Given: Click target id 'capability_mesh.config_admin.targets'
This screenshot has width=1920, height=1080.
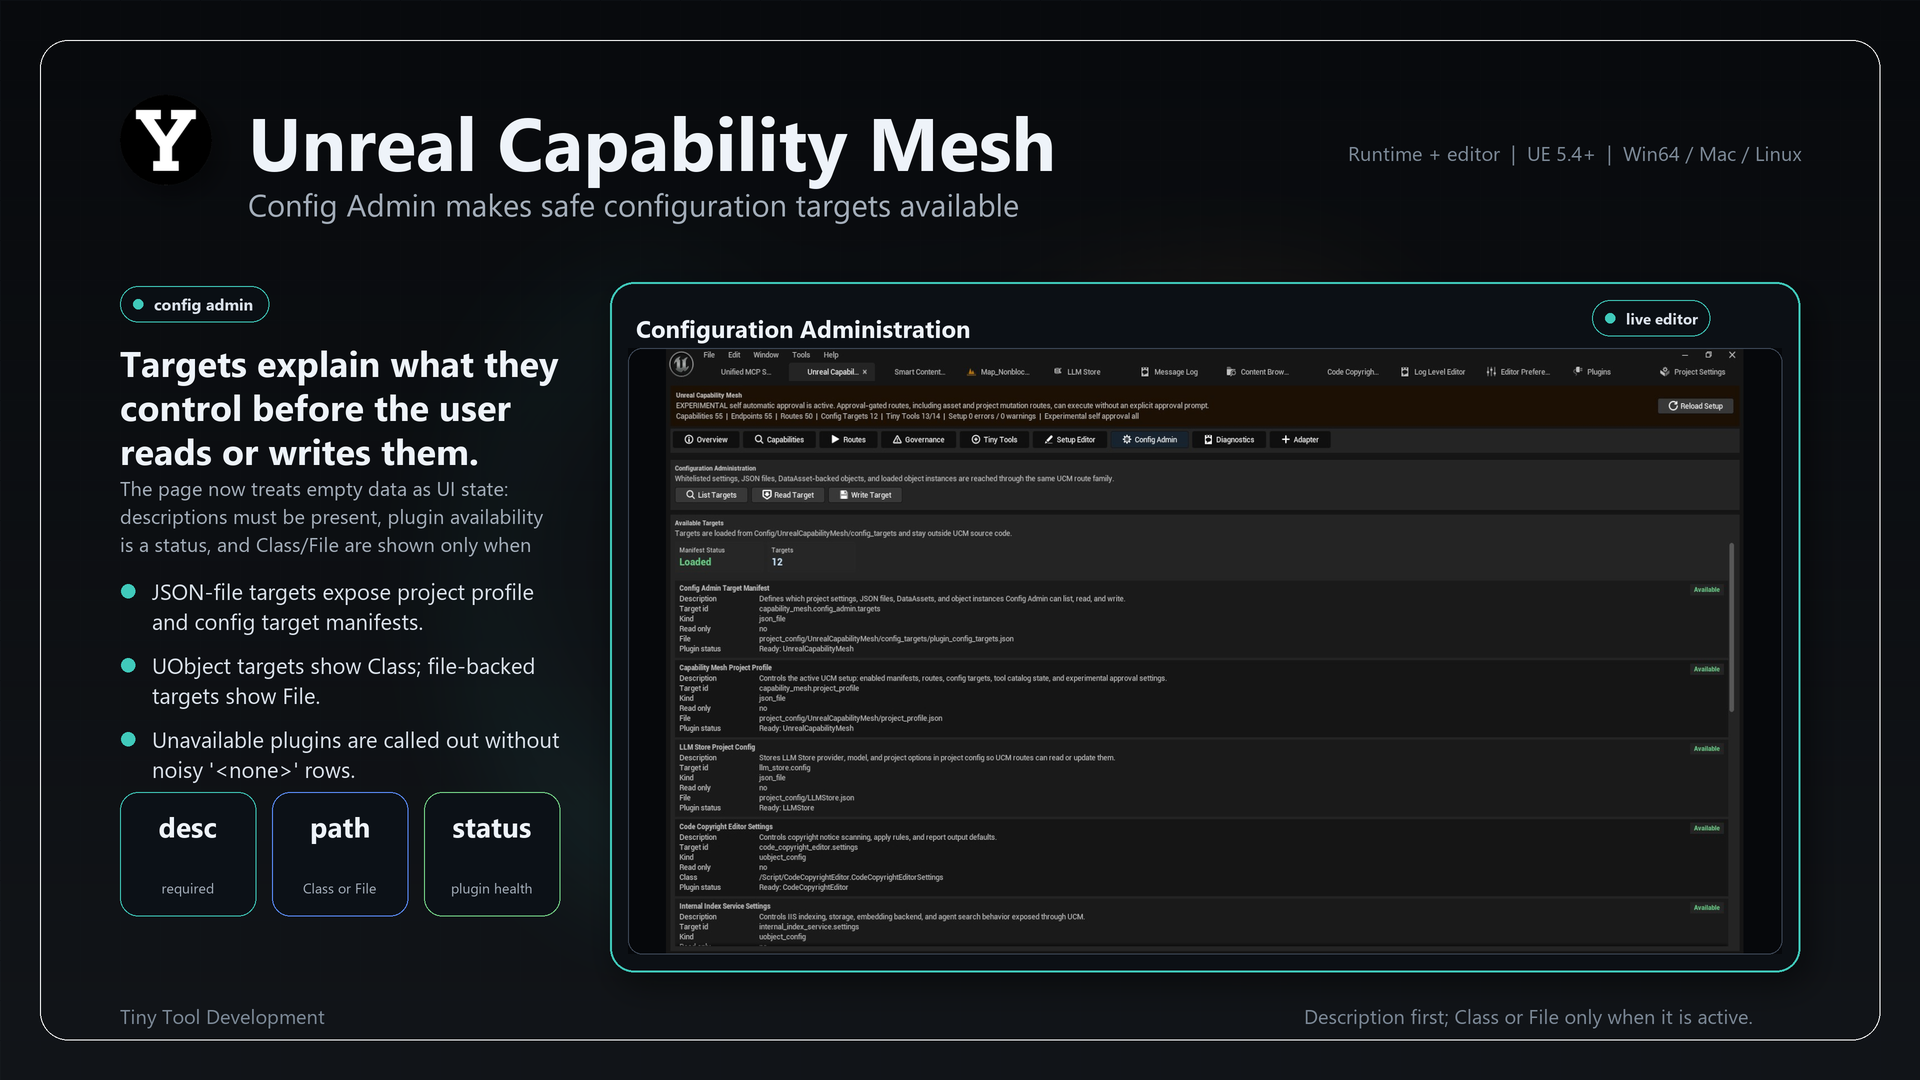Looking at the screenshot, I should [x=819, y=609].
